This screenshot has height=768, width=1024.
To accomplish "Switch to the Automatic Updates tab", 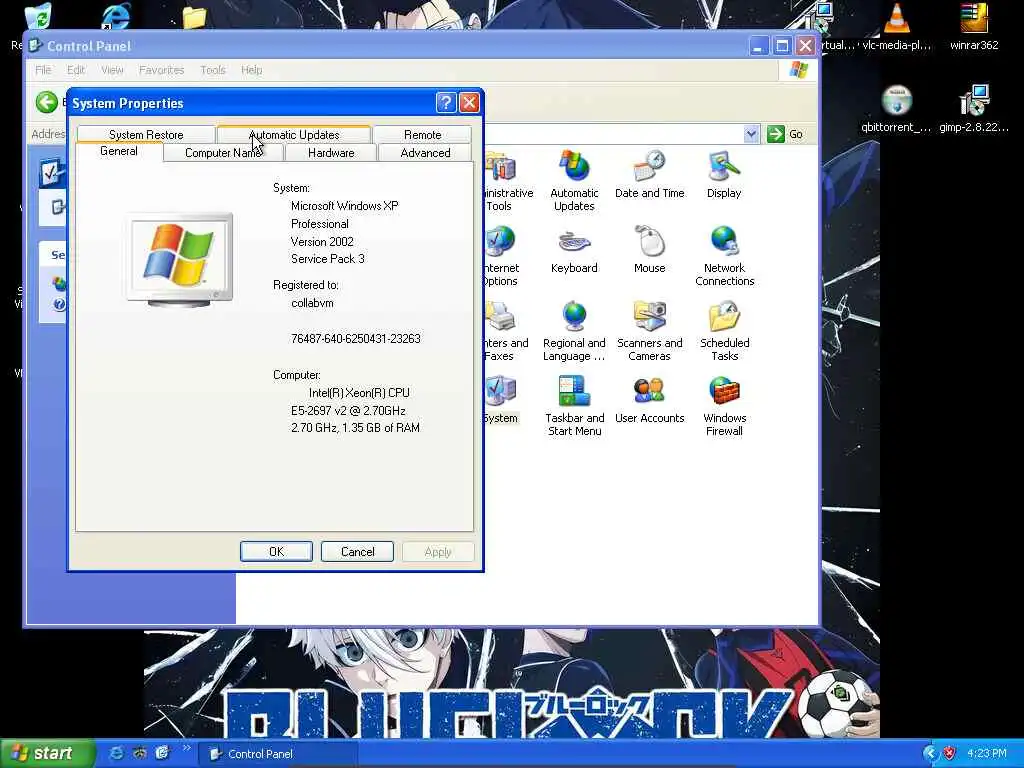I will point(294,135).
